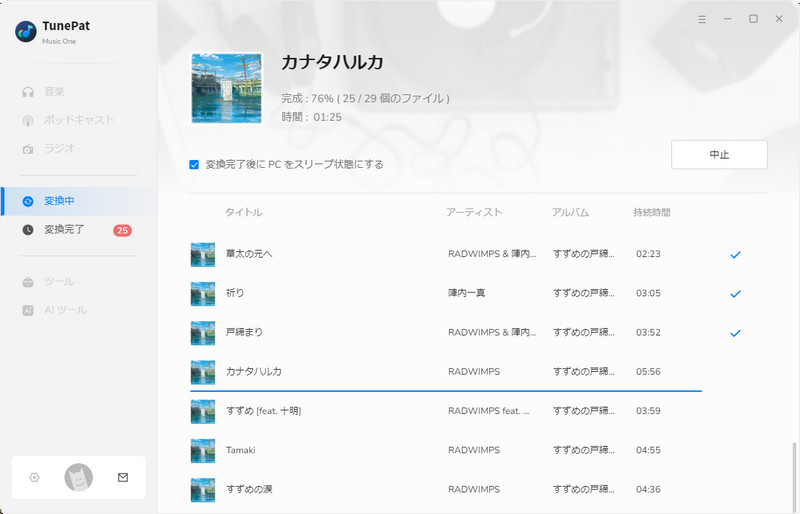Viewport: 800px width, 514px height.
Task: Click thumbnail of 草太の元へ track
Action: click(x=203, y=254)
